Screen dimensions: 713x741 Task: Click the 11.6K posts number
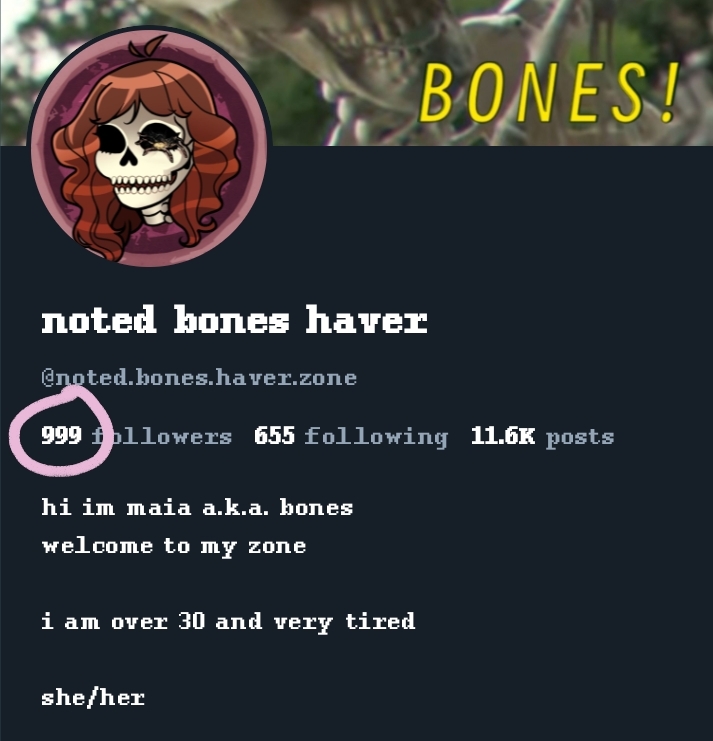pyautogui.click(x=503, y=435)
